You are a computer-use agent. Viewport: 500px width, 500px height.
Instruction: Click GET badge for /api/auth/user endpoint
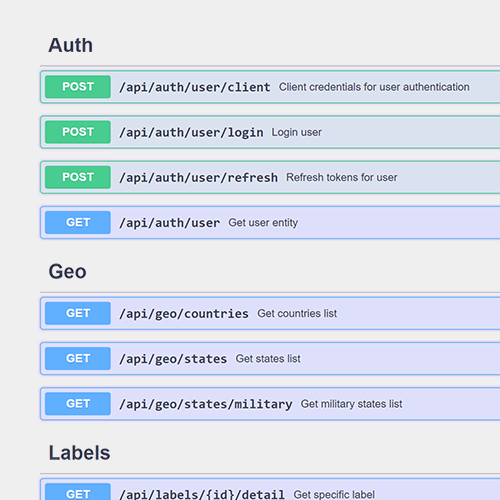tap(78, 222)
